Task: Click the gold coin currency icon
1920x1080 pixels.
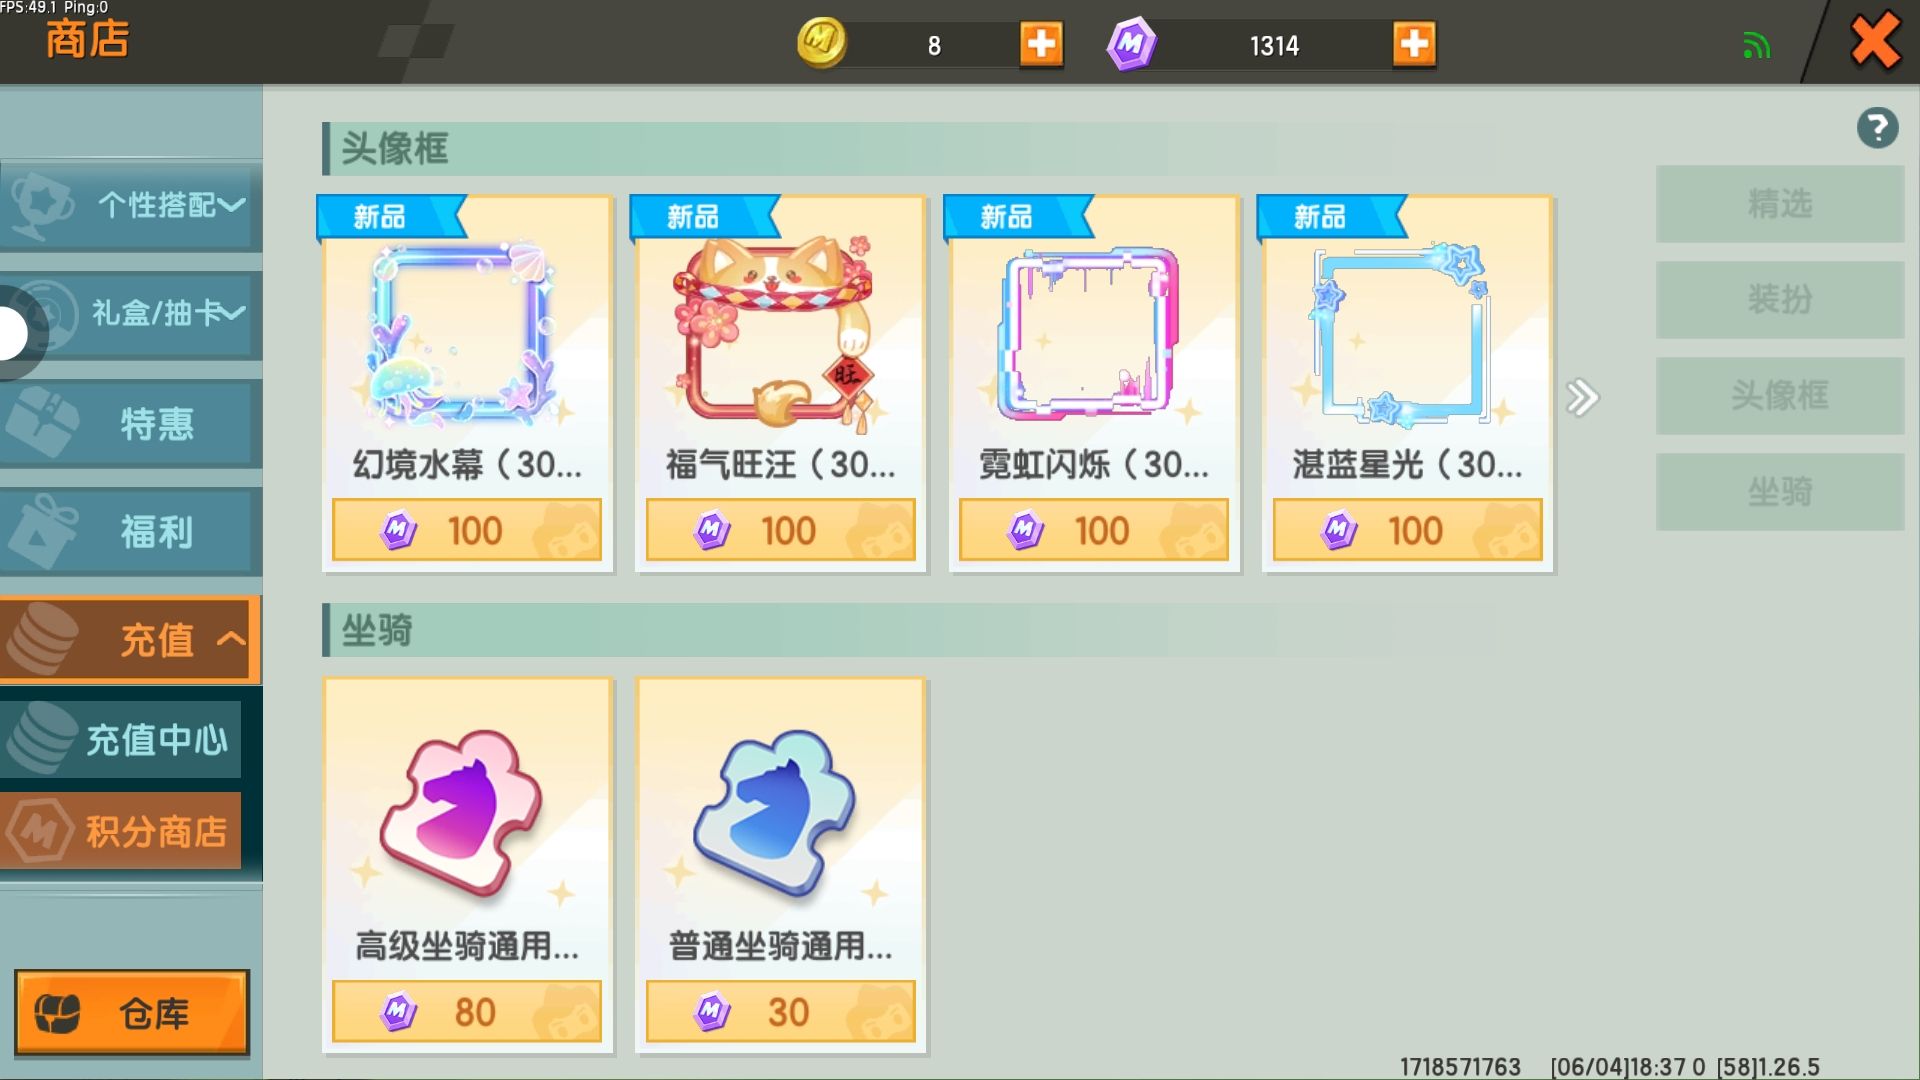Action: tap(822, 43)
